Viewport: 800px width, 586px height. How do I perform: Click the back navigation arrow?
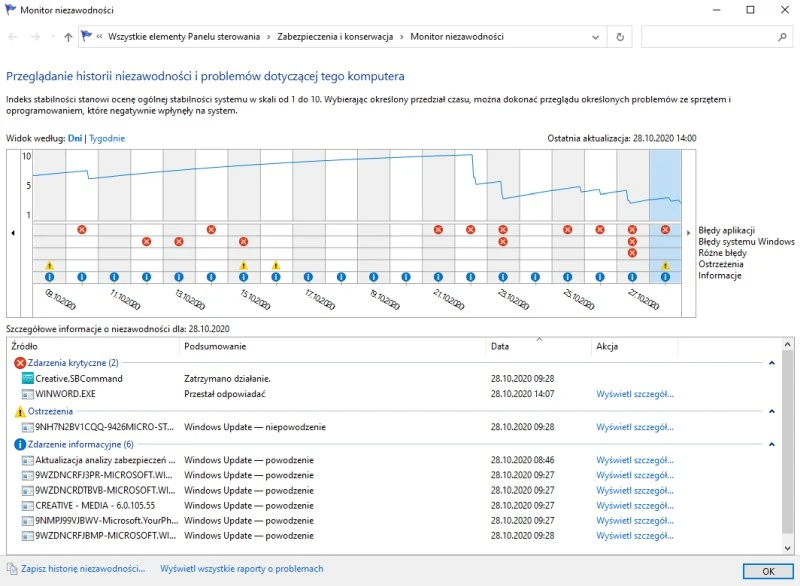point(14,37)
